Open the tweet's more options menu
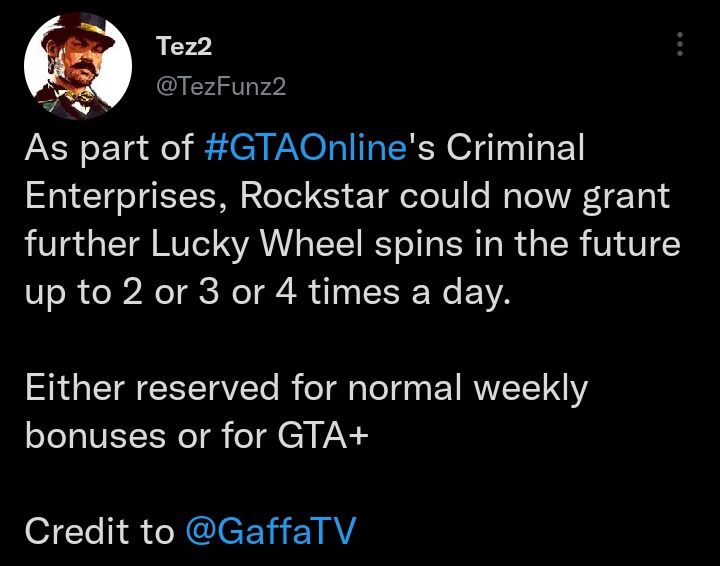The image size is (720, 566). pyautogui.click(x=680, y=44)
